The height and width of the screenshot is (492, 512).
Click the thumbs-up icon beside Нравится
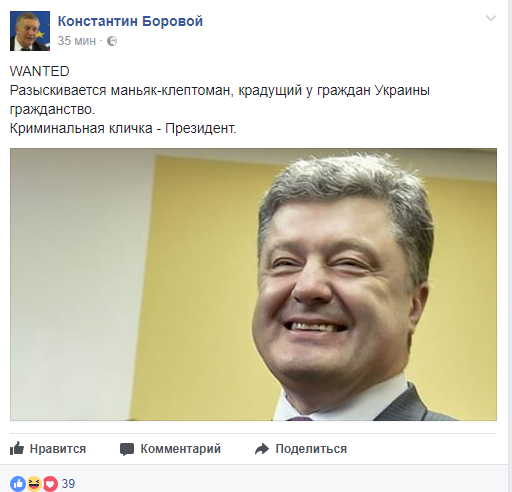(17, 448)
